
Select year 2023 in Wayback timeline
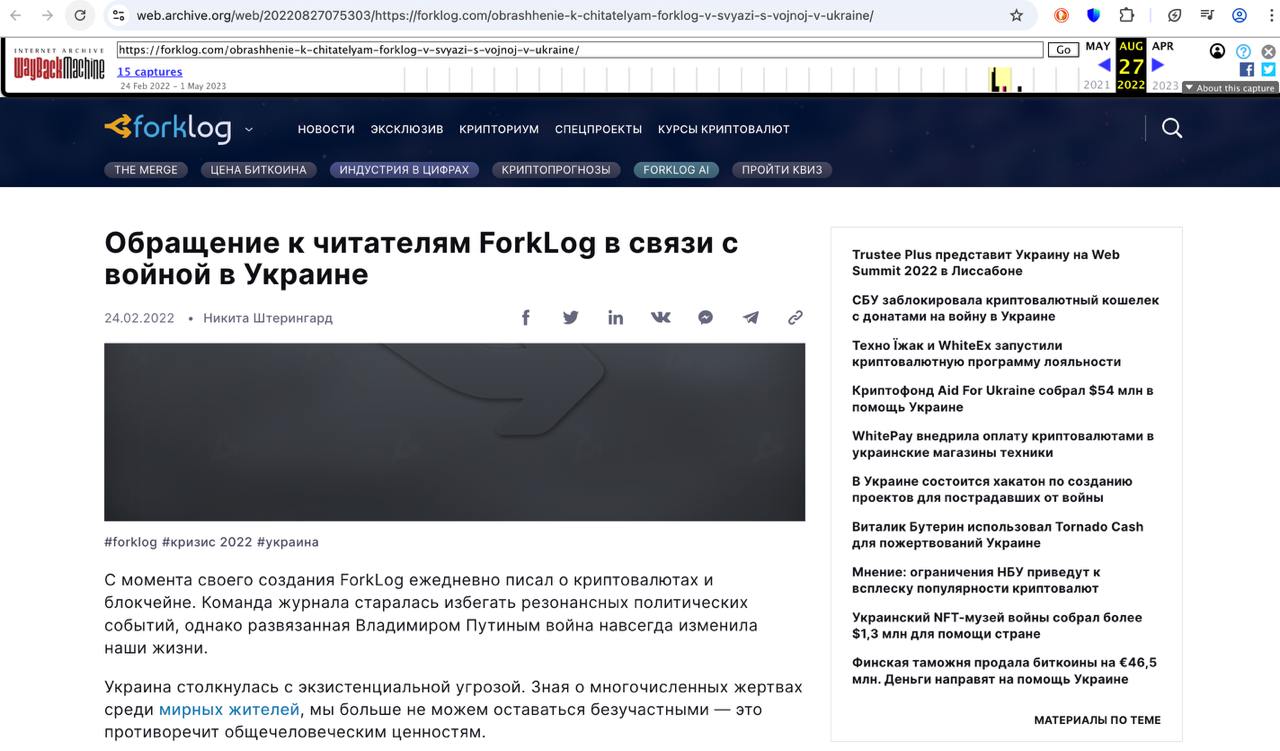click(x=1165, y=85)
